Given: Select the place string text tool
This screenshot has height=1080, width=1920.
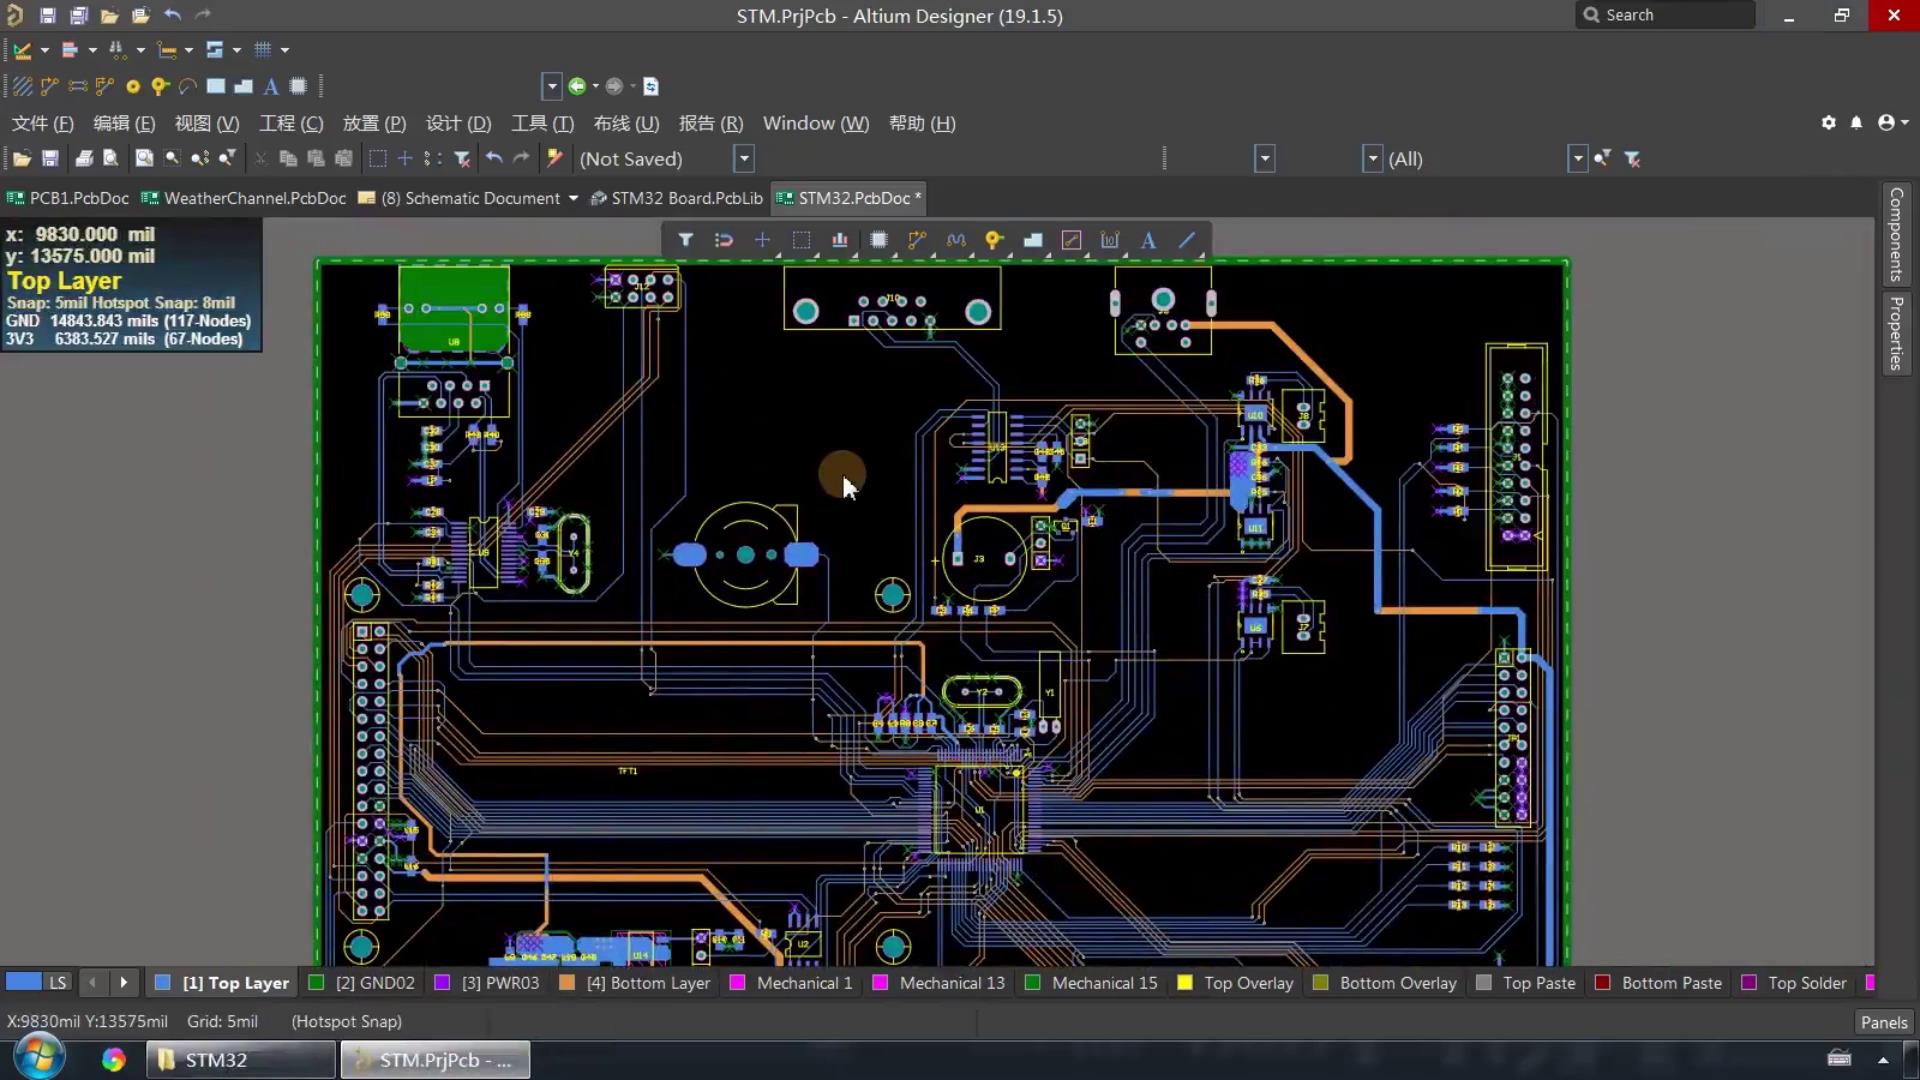Looking at the screenshot, I should pos(1148,240).
